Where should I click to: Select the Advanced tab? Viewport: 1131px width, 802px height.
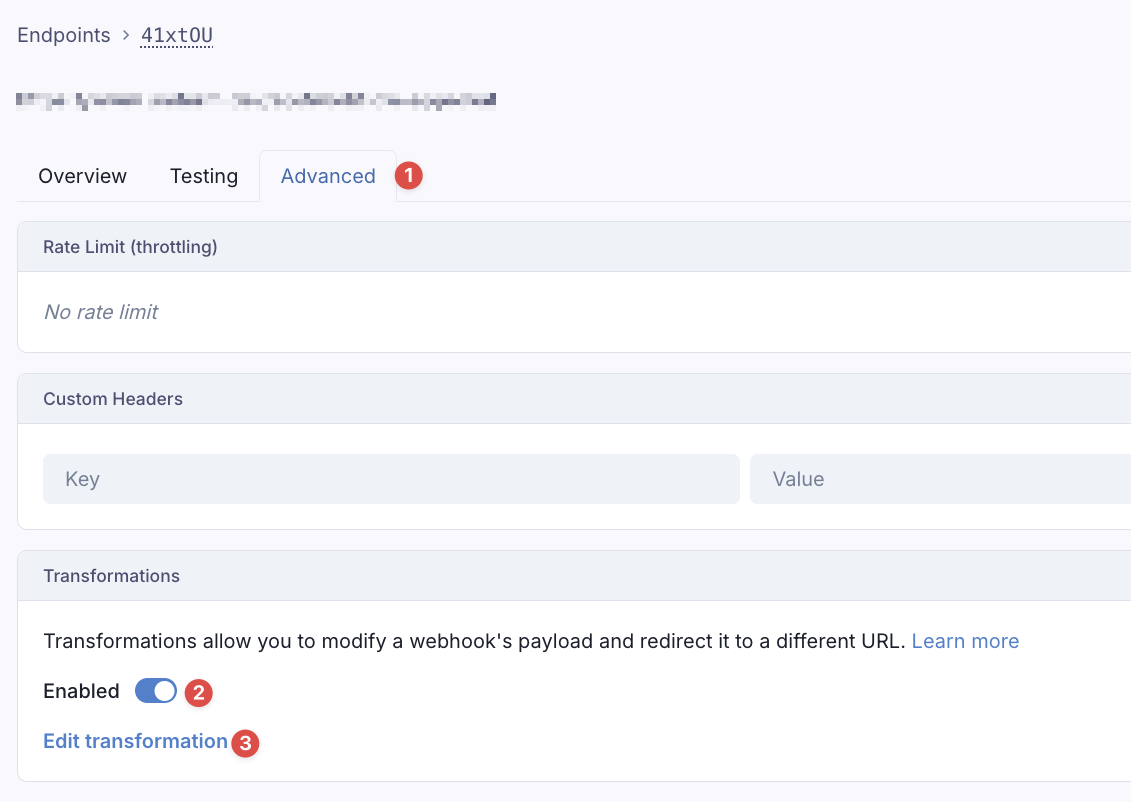click(328, 176)
